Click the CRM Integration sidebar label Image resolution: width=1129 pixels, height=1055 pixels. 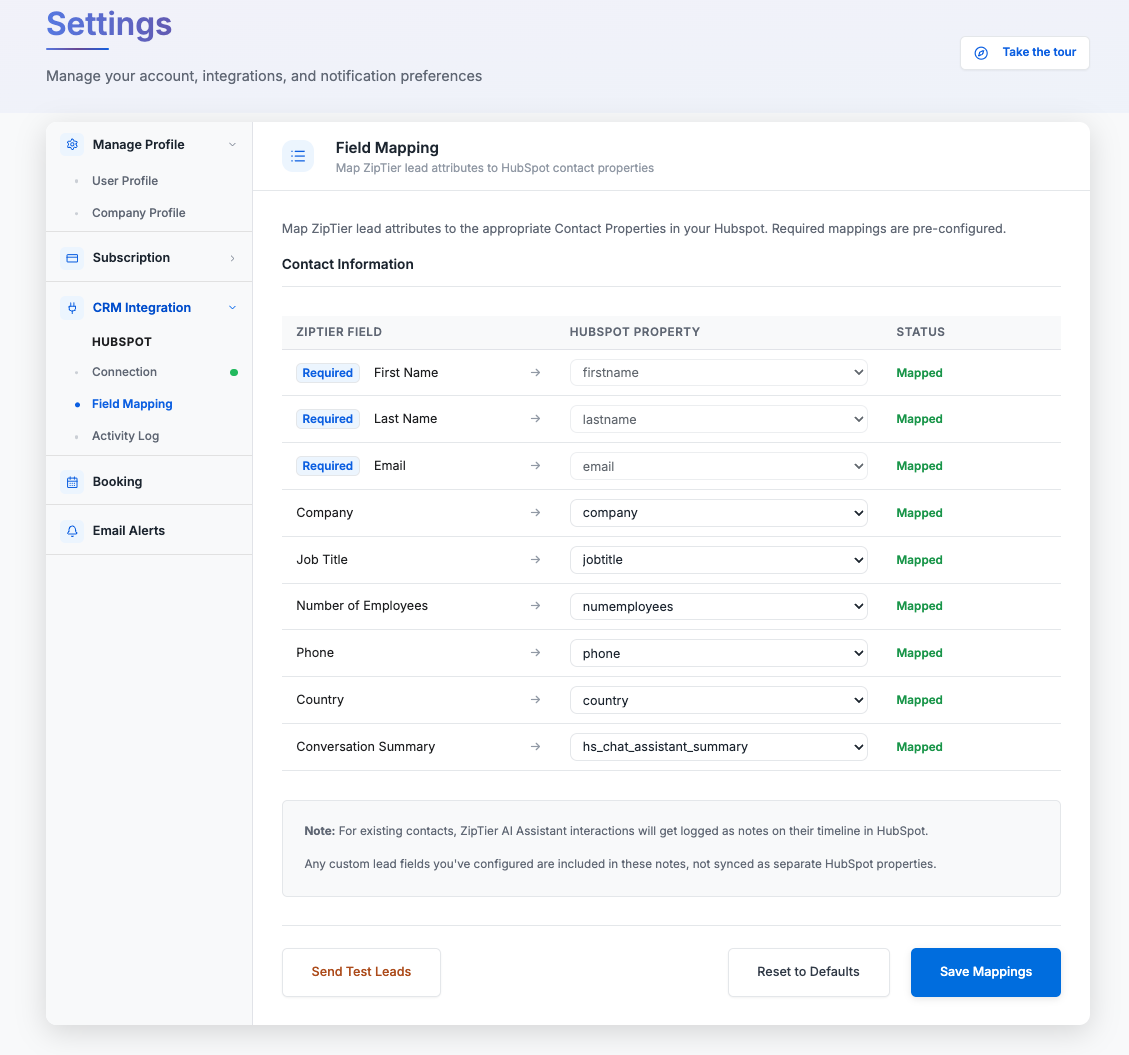coord(142,307)
